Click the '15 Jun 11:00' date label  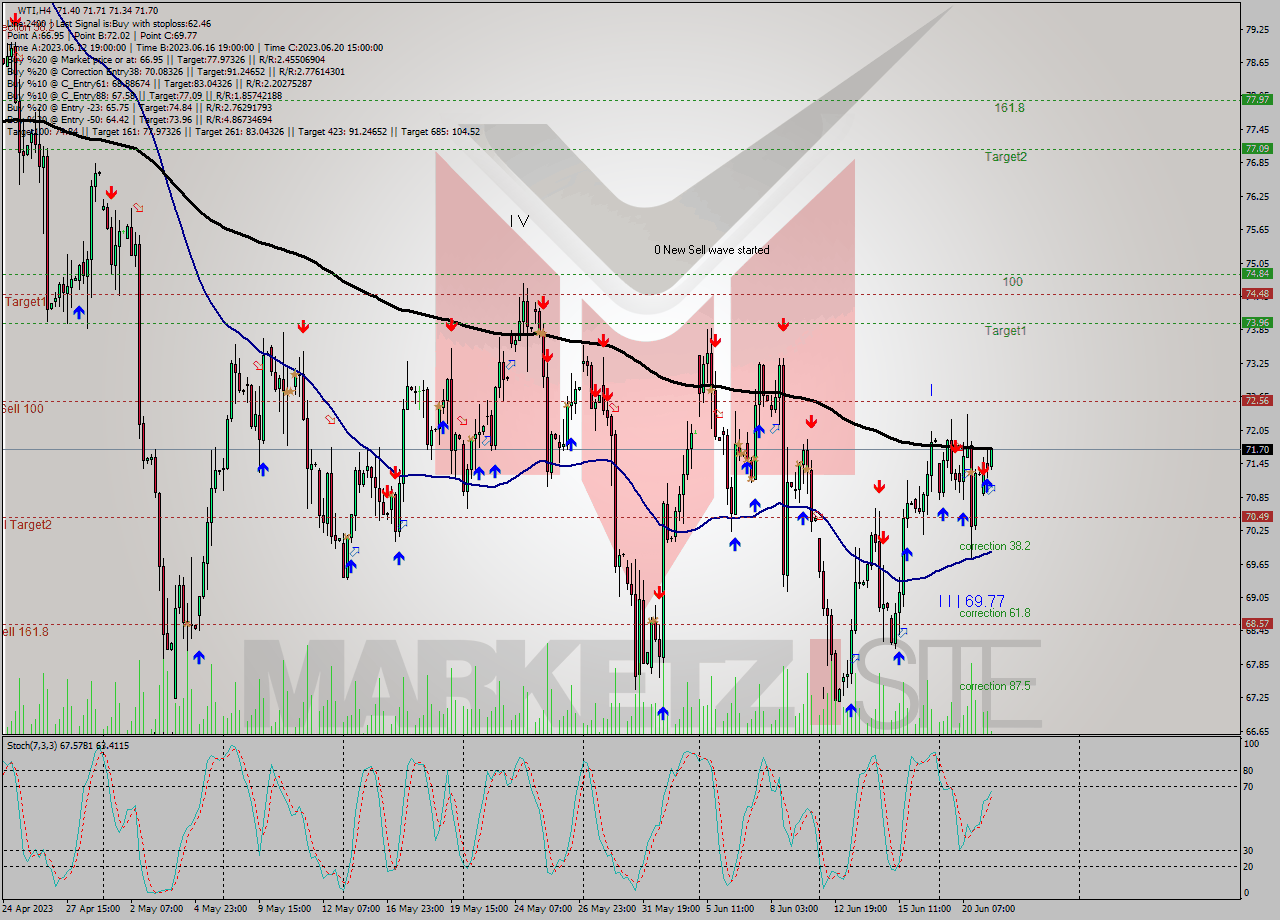(926, 909)
